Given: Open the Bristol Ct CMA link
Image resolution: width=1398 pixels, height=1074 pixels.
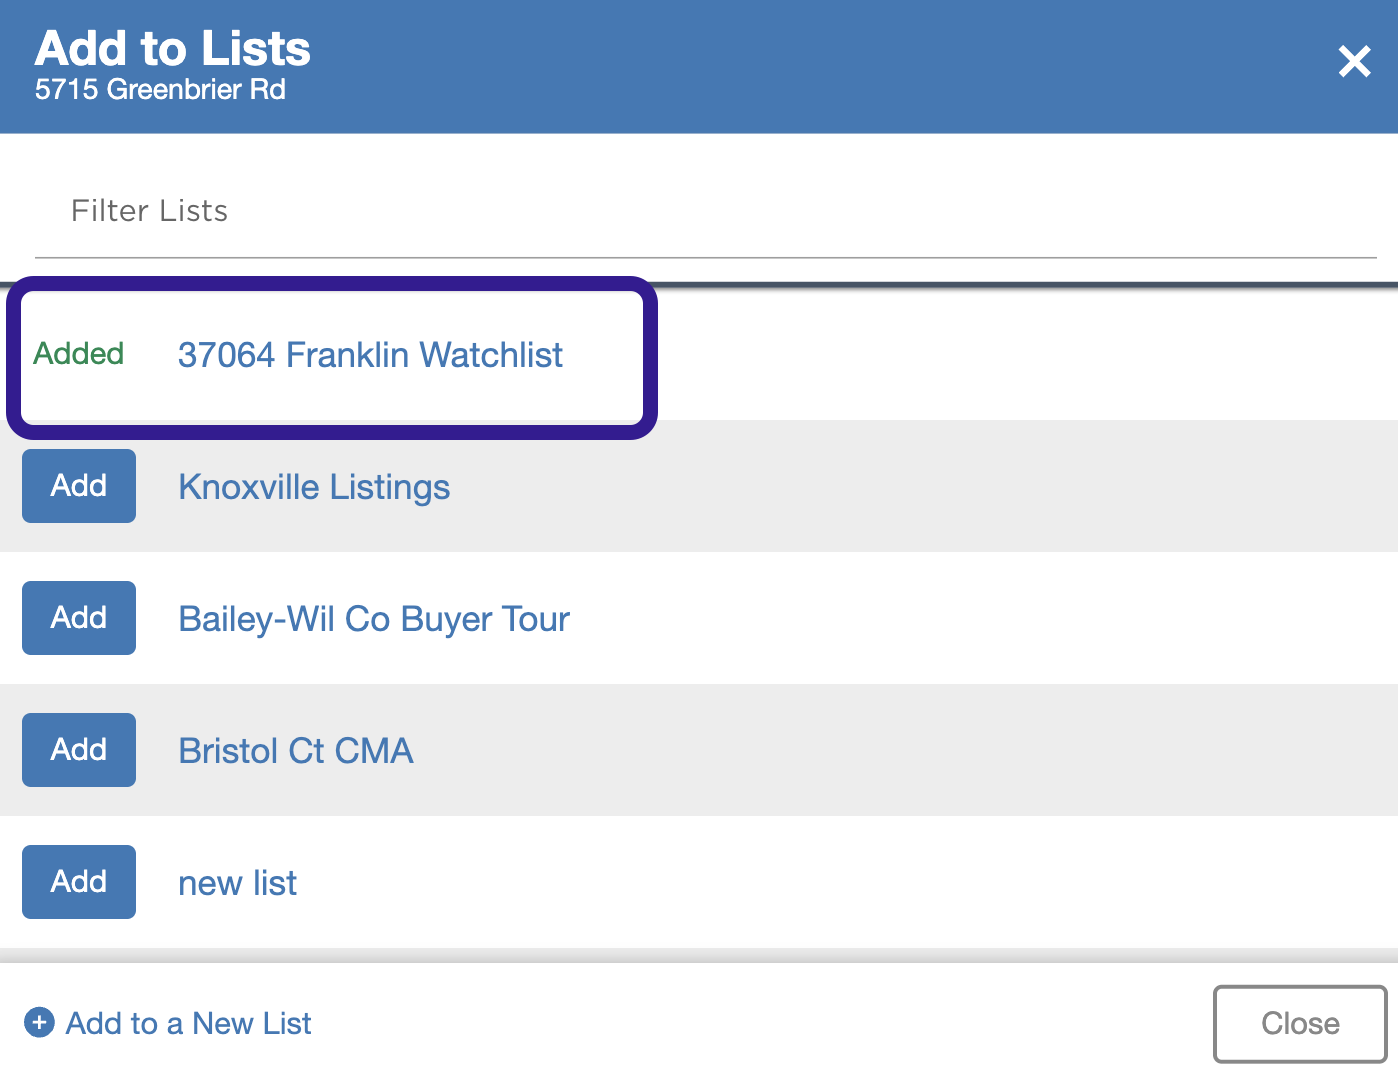Looking at the screenshot, I should click(296, 751).
